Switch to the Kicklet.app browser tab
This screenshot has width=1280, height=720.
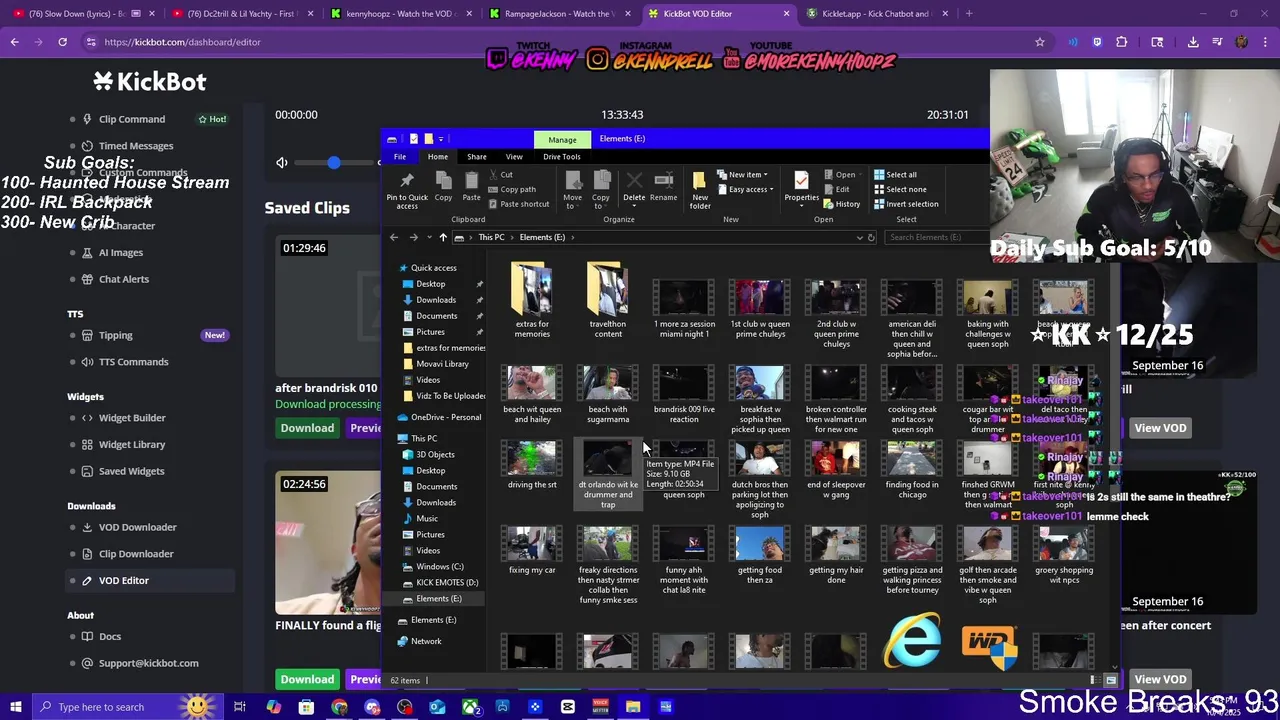tap(876, 14)
